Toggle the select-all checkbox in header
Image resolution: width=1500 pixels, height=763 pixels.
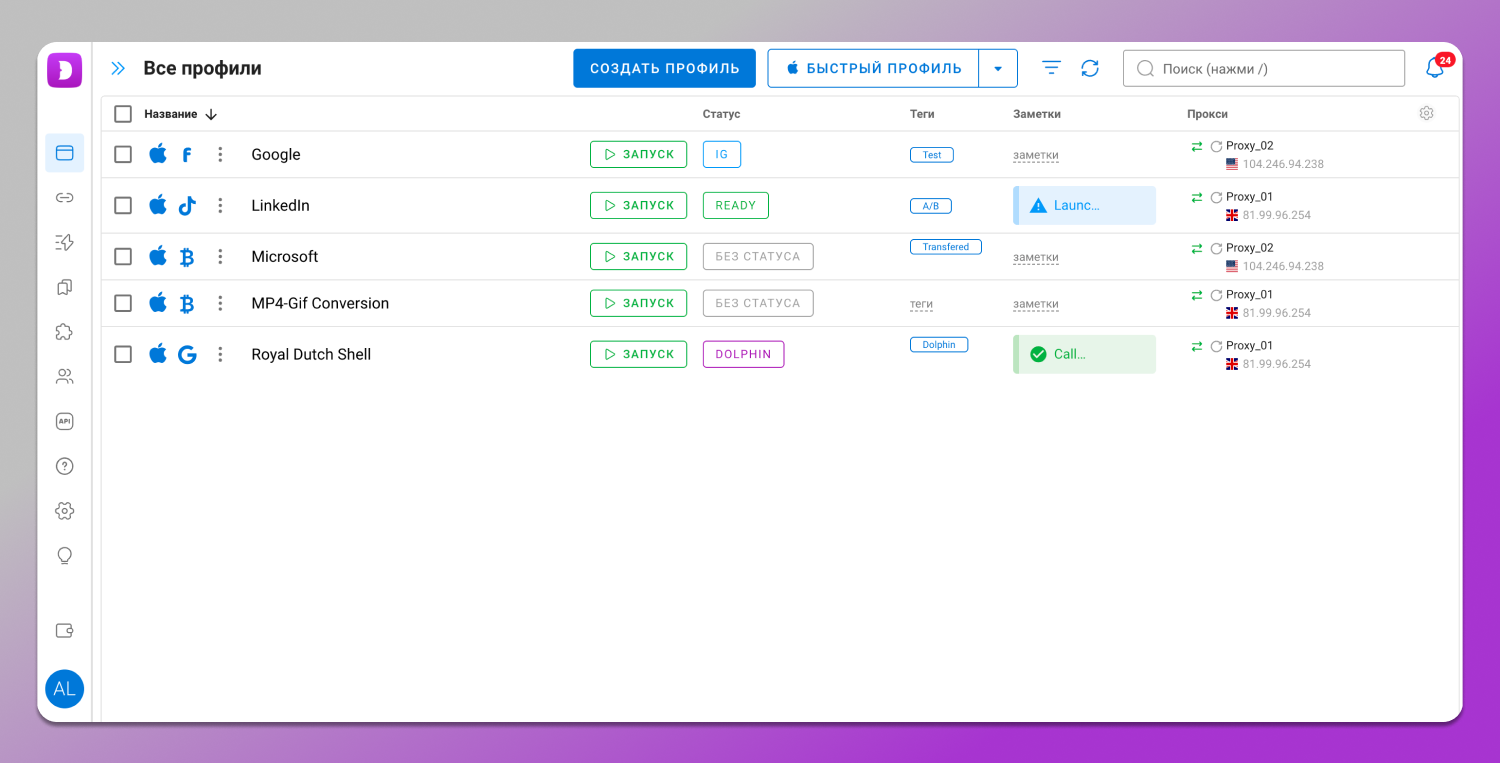pos(123,114)
